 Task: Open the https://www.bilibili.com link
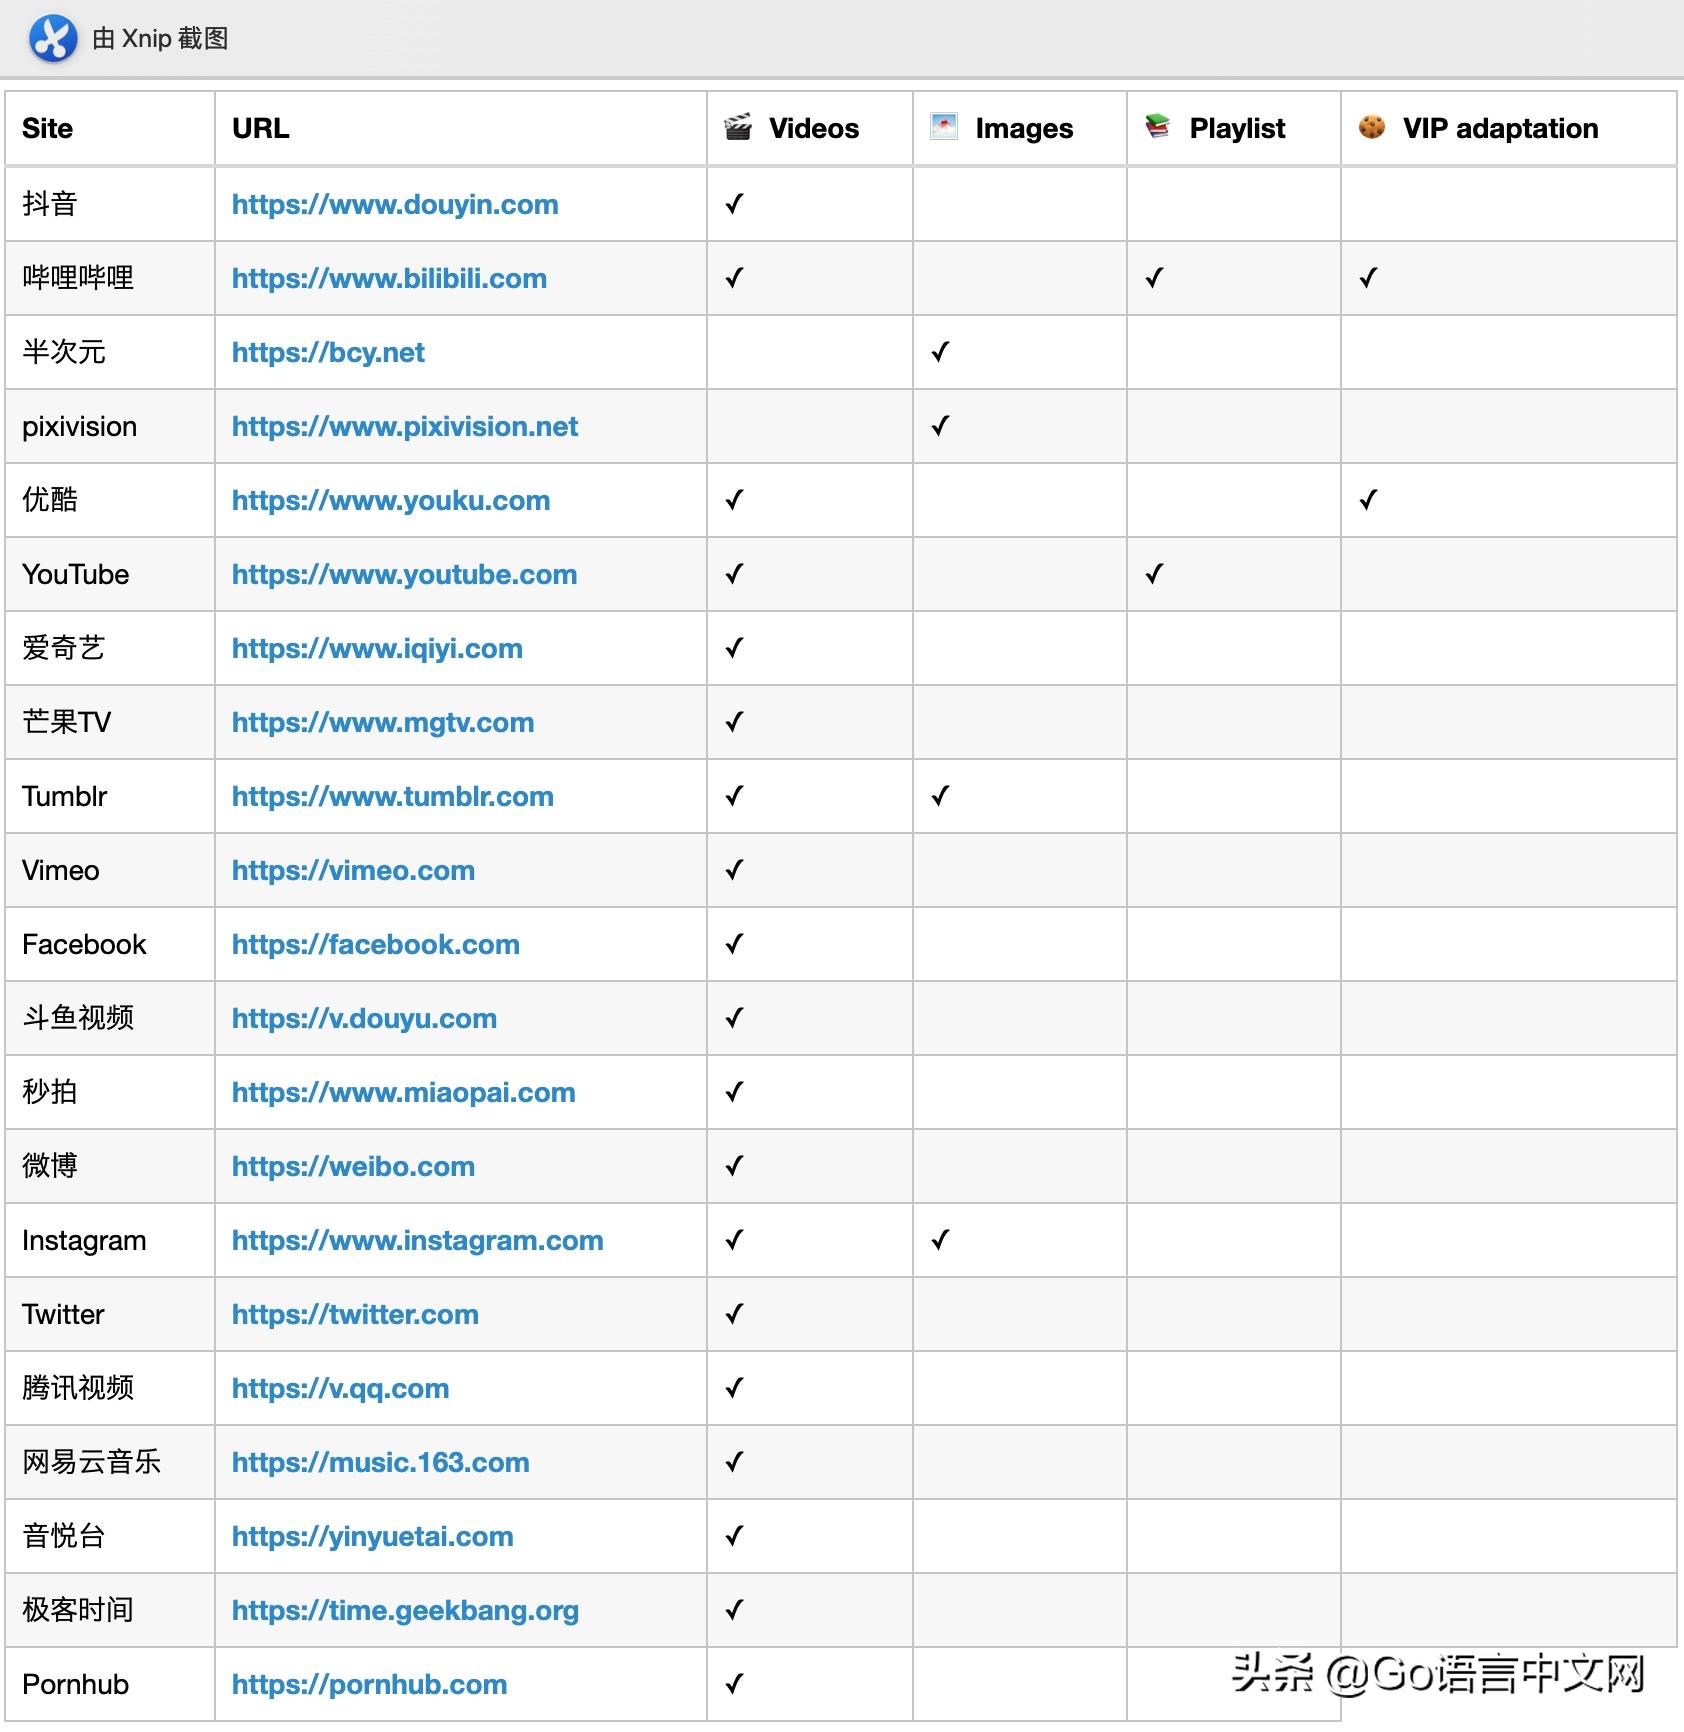click(389, 278)
